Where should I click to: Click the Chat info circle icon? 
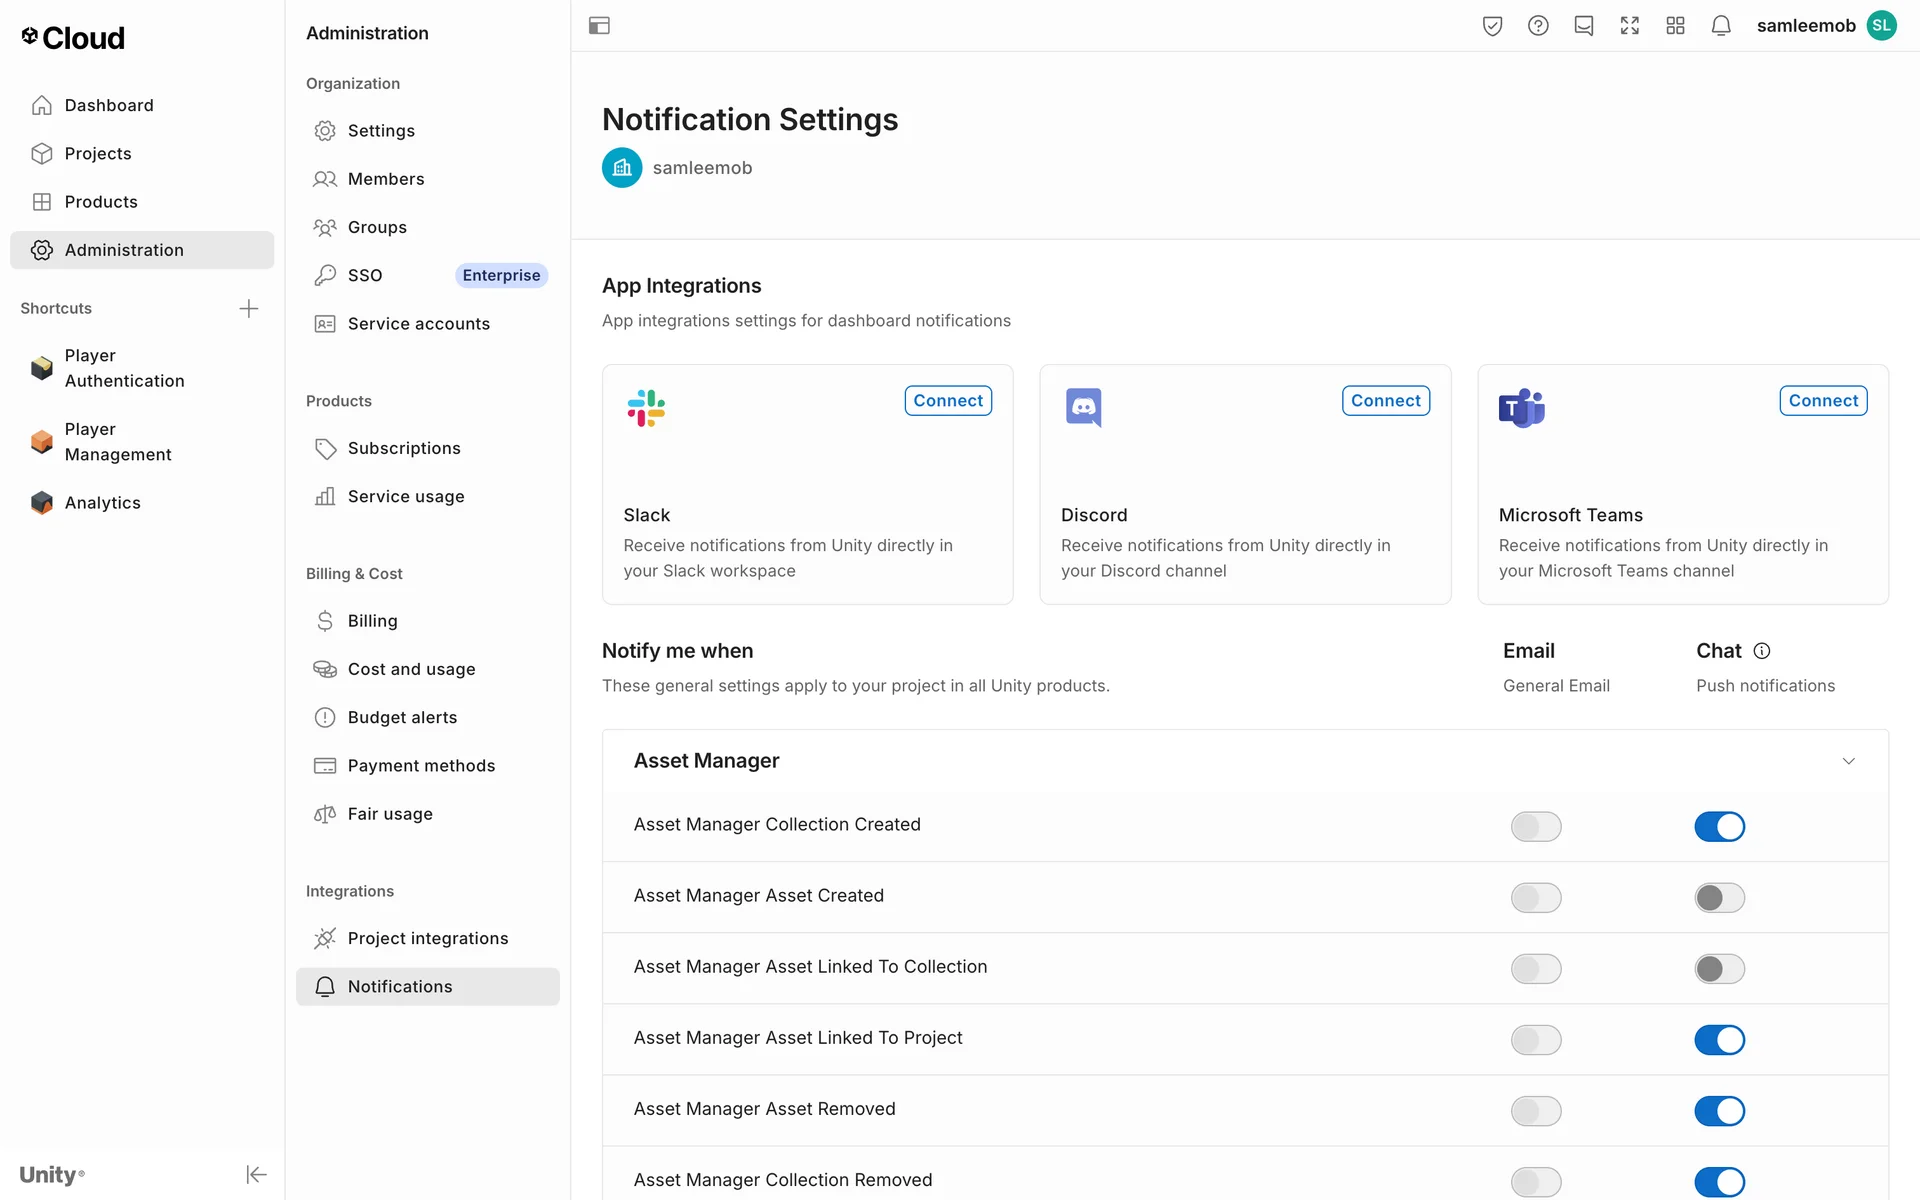coord(1762,651)
